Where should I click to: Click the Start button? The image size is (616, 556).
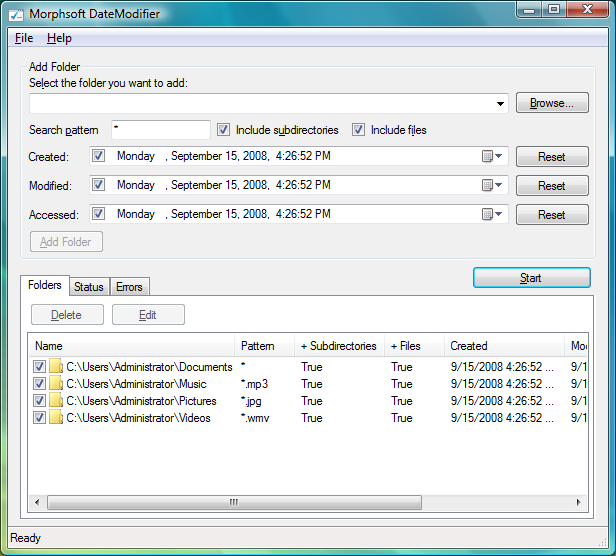[x=532, y=278]
